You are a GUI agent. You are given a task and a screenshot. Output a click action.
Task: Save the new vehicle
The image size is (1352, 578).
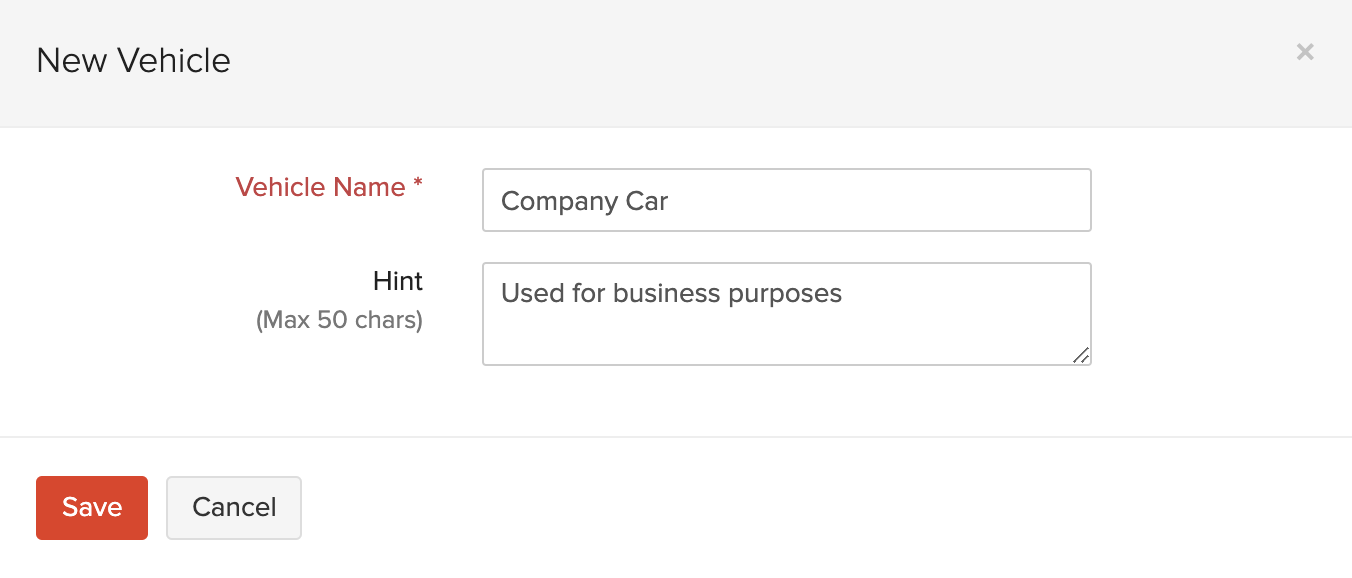[92, 508]
